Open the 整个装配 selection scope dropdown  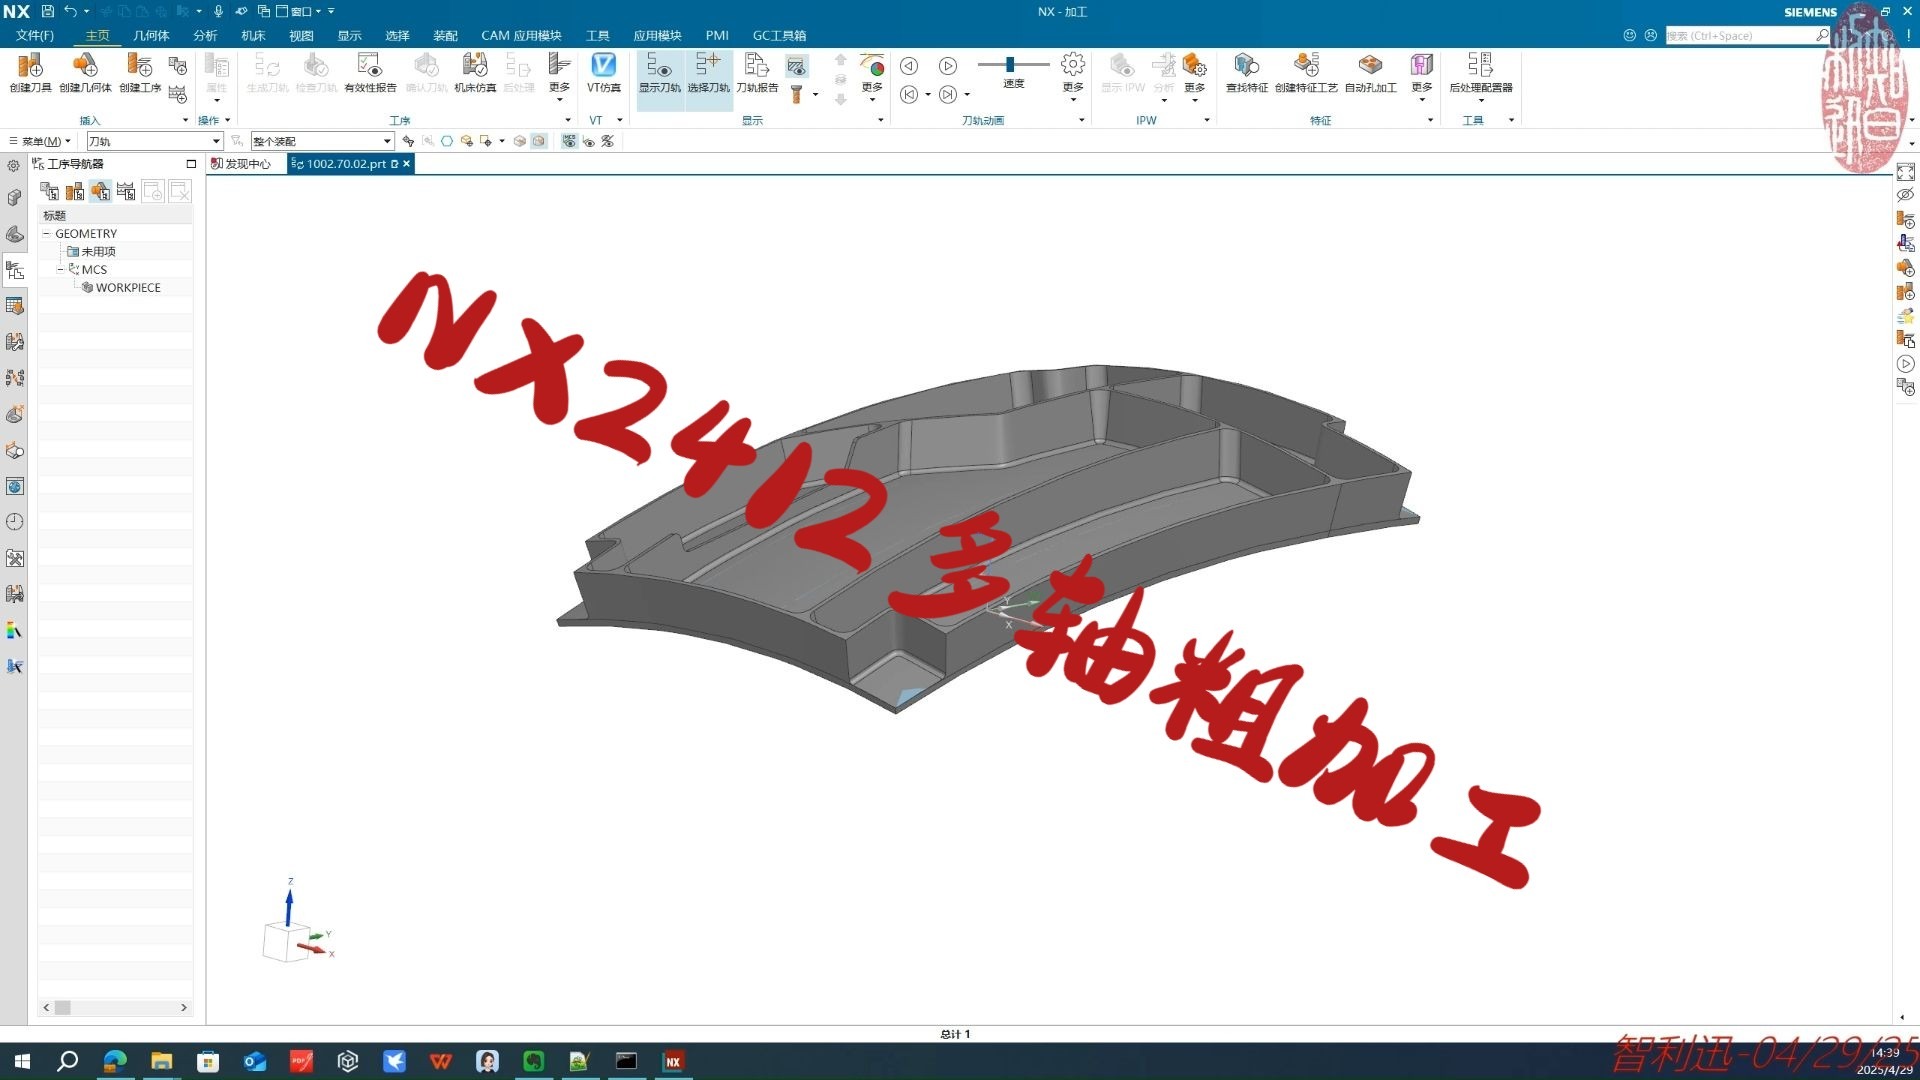[x=388, y=140]
